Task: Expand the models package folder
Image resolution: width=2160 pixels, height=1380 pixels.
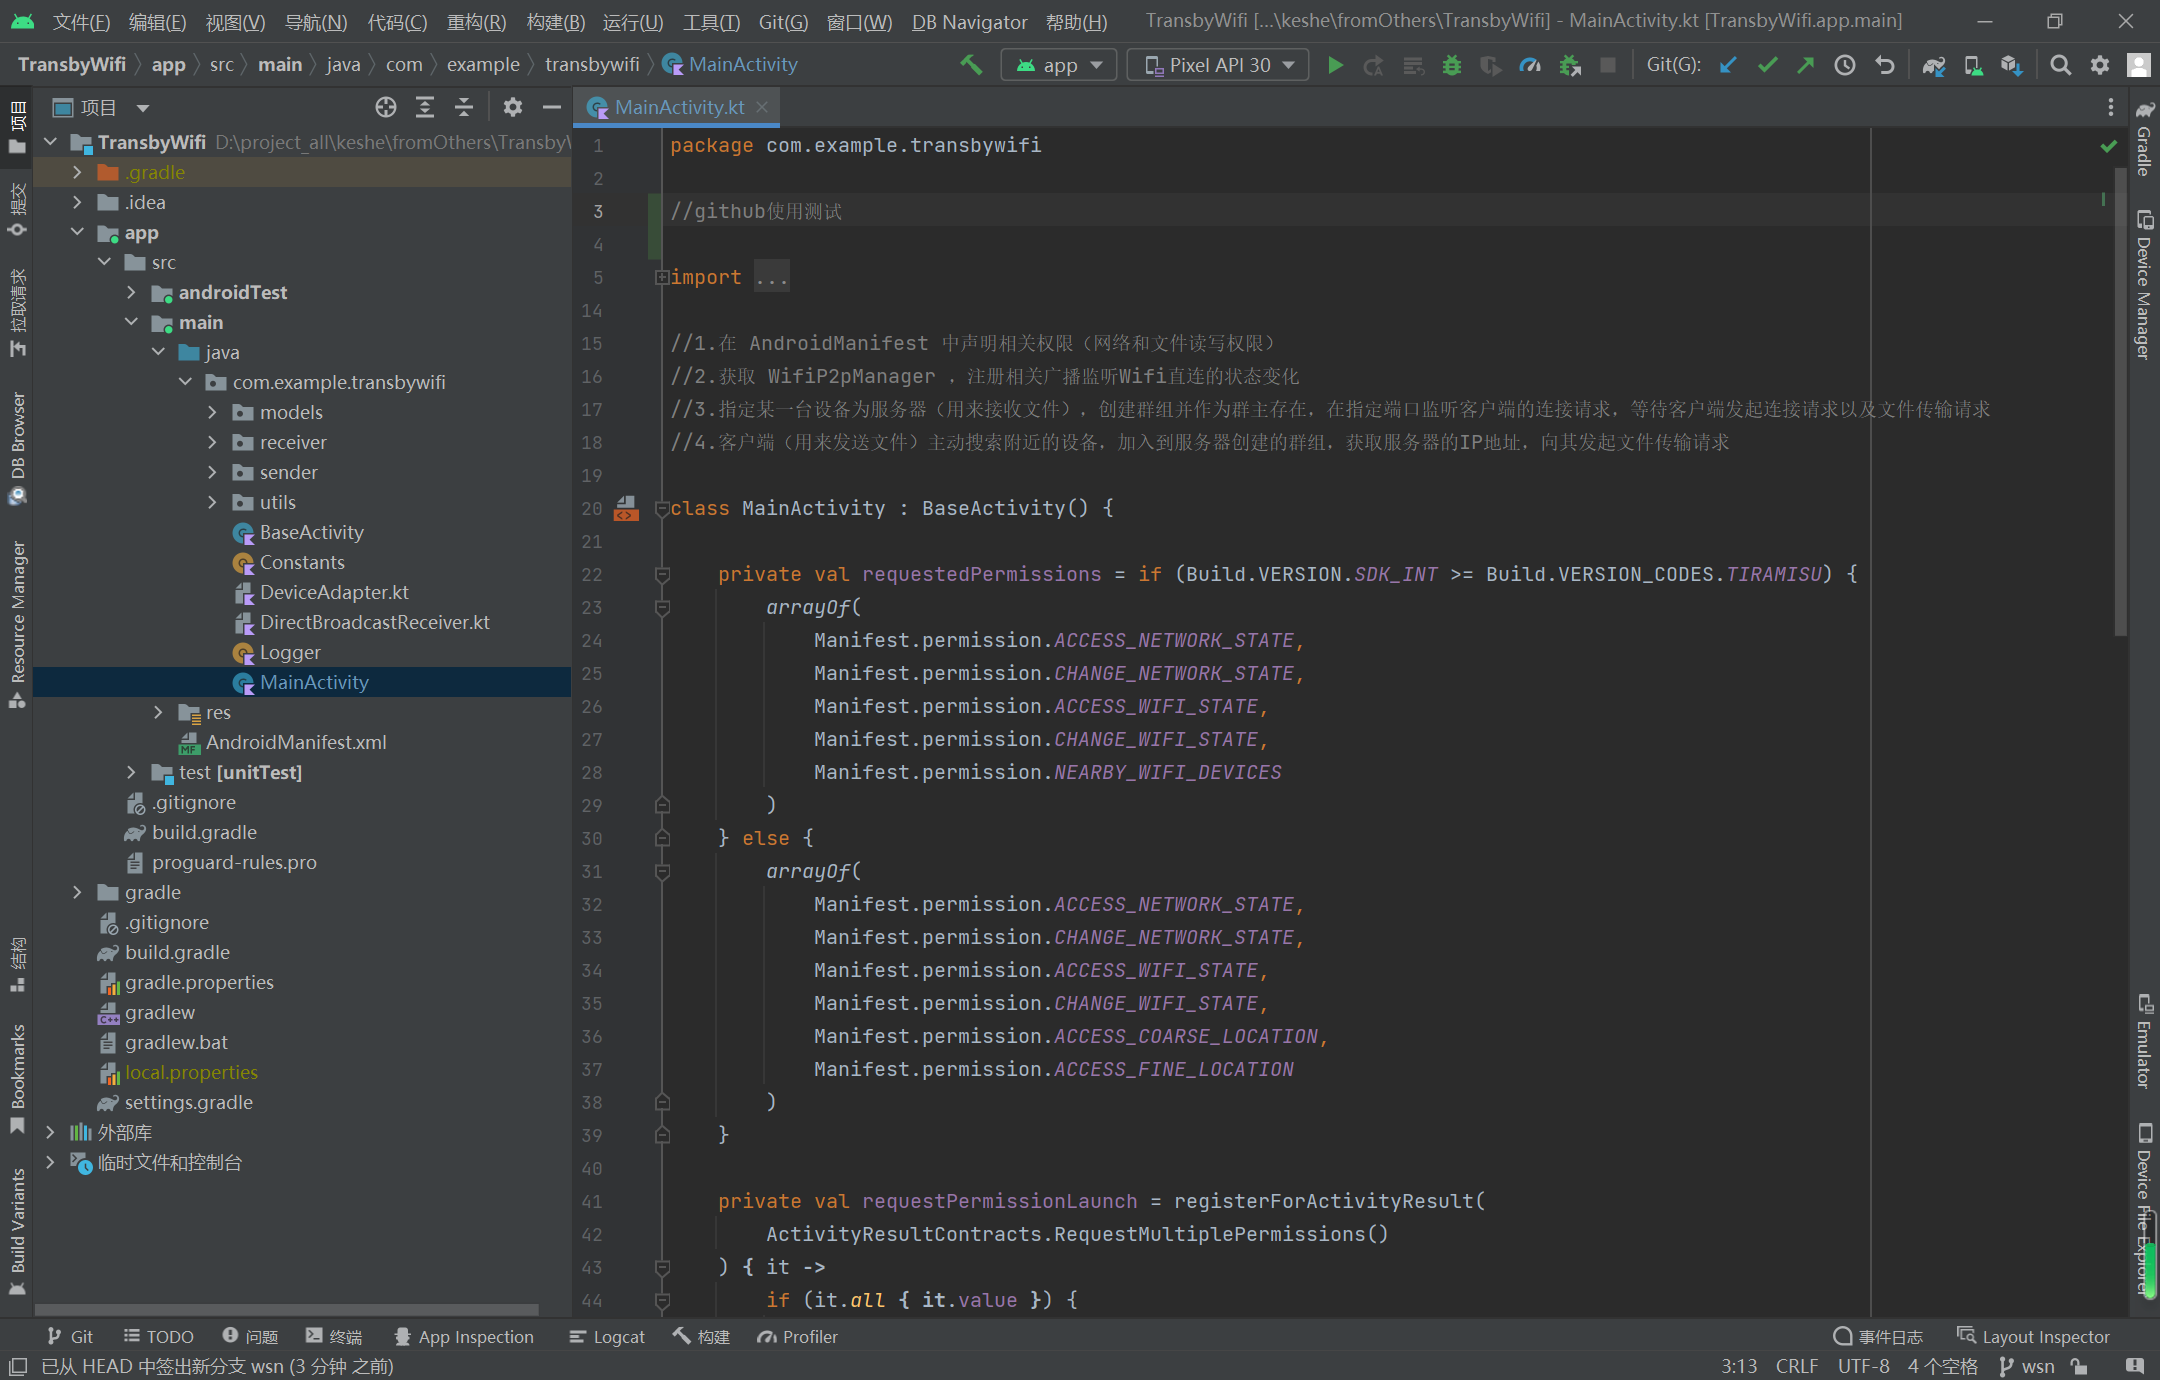Action: coord(212,412)
